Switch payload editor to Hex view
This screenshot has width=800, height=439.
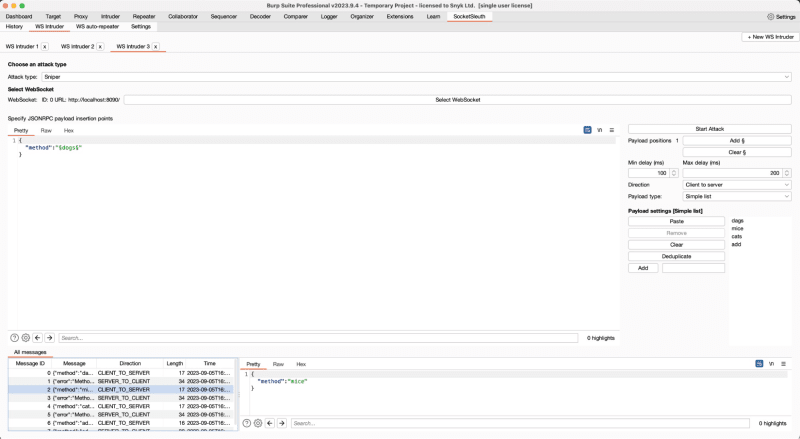coord(68,131)
